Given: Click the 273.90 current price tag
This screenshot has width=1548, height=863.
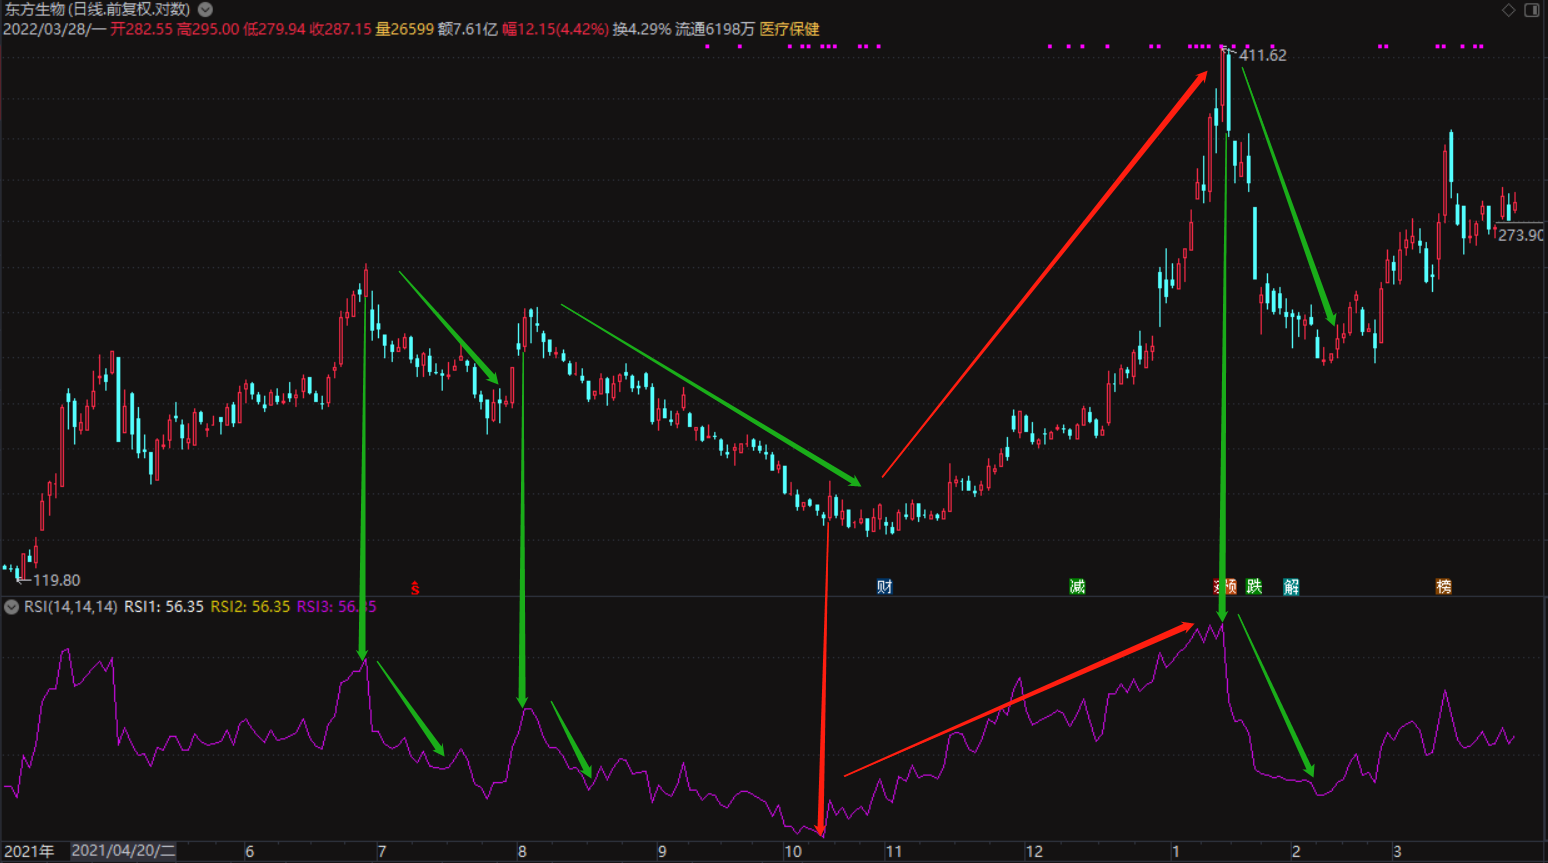Looking at the screenshot, I should (x=1520, y=235).
